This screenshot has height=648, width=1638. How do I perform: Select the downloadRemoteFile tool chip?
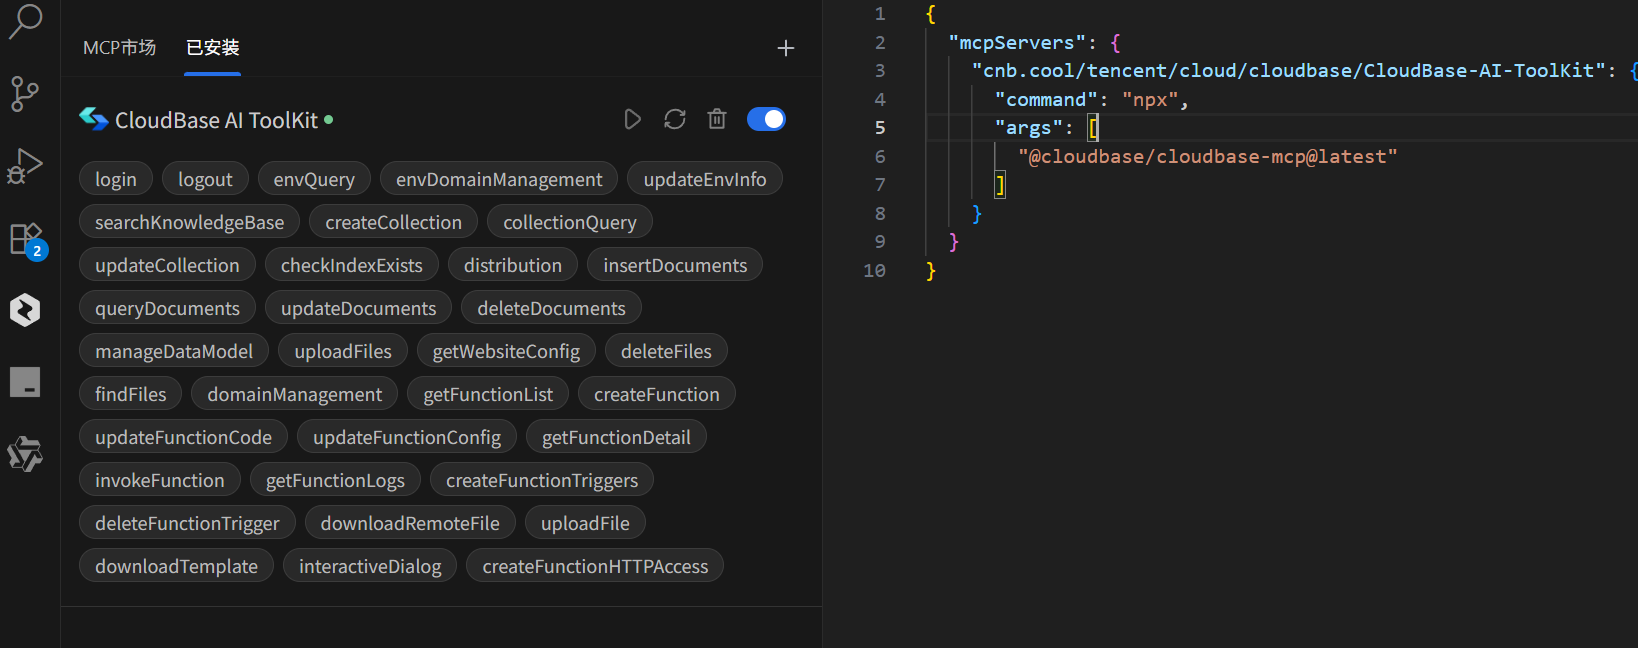click(x=410, y=523)
